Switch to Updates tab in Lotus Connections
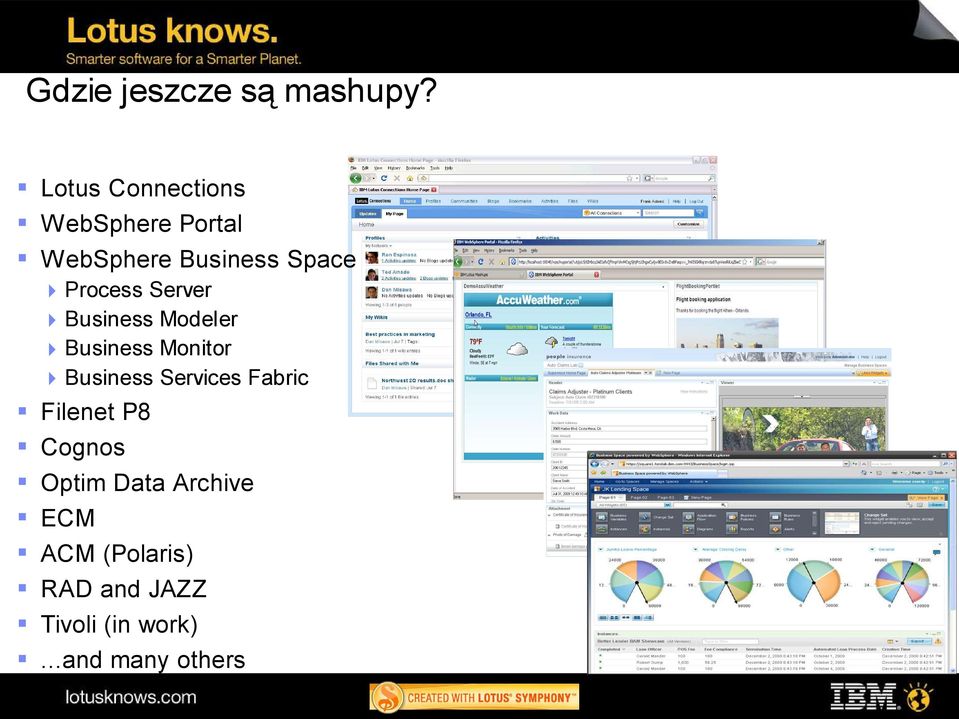This screenshot has width=959, height=719. (368, 213)
